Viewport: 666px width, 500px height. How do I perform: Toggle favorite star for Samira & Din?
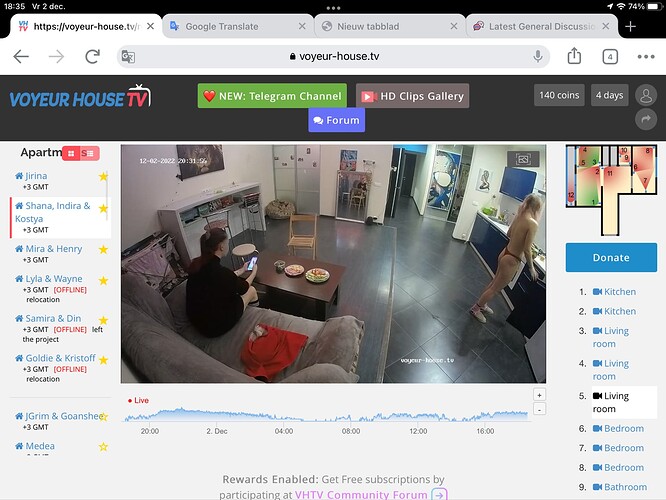tap(103, 320)
